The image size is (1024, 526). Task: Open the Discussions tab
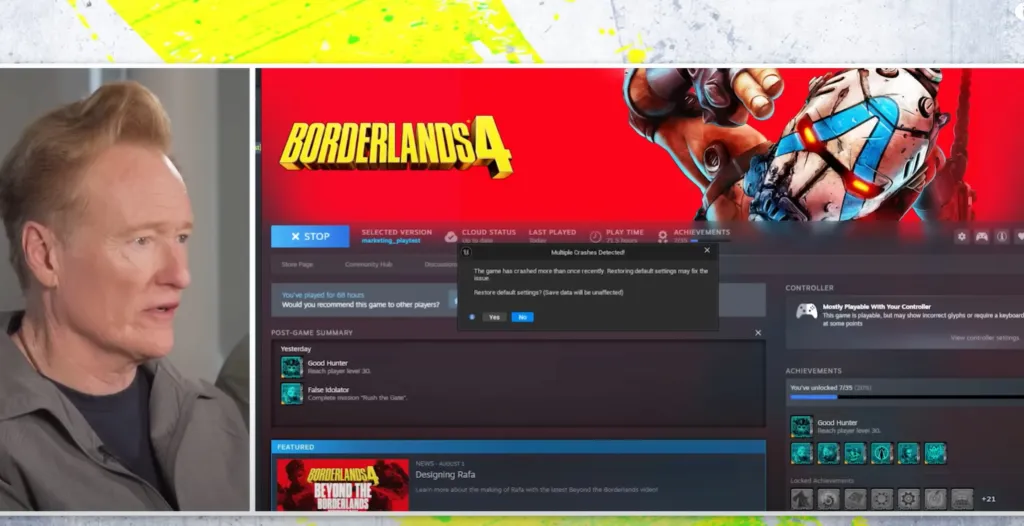click(x=441, y=265)
